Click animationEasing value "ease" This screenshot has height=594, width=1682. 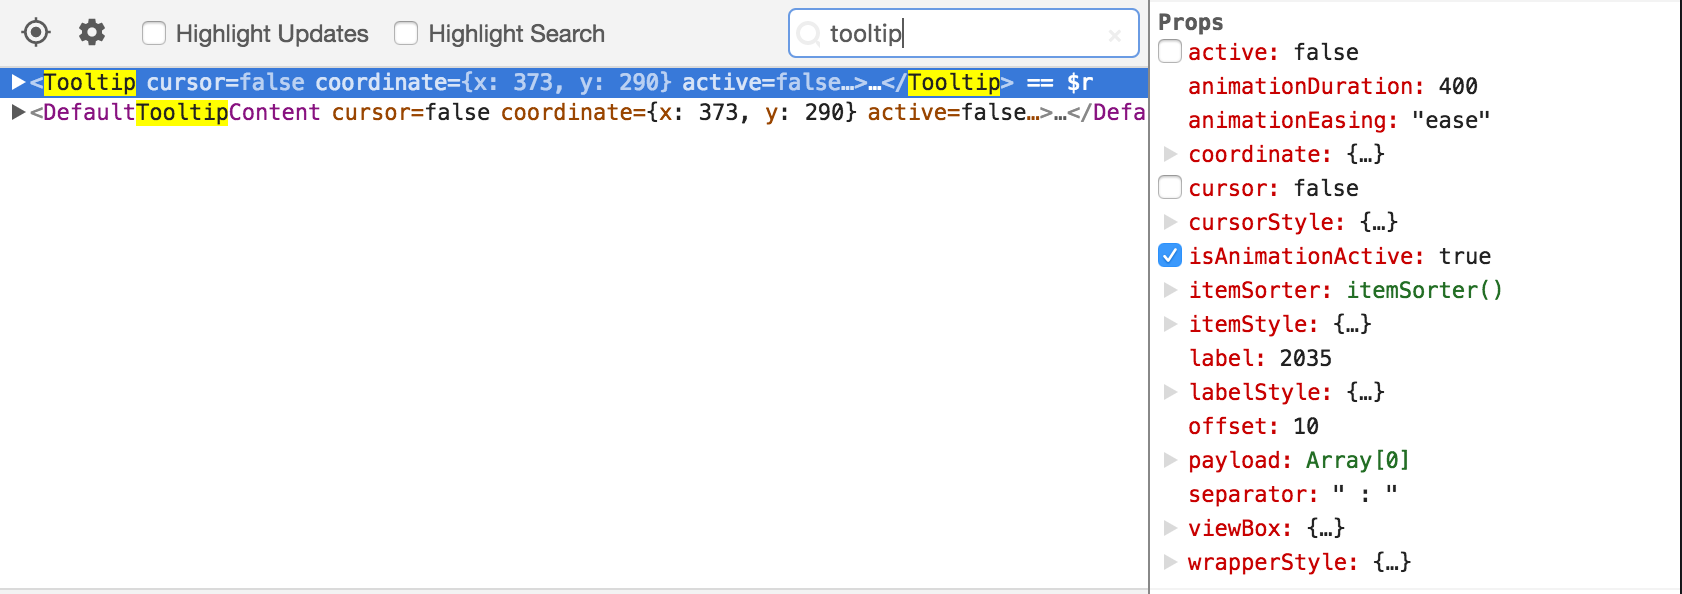point(1451,120)
